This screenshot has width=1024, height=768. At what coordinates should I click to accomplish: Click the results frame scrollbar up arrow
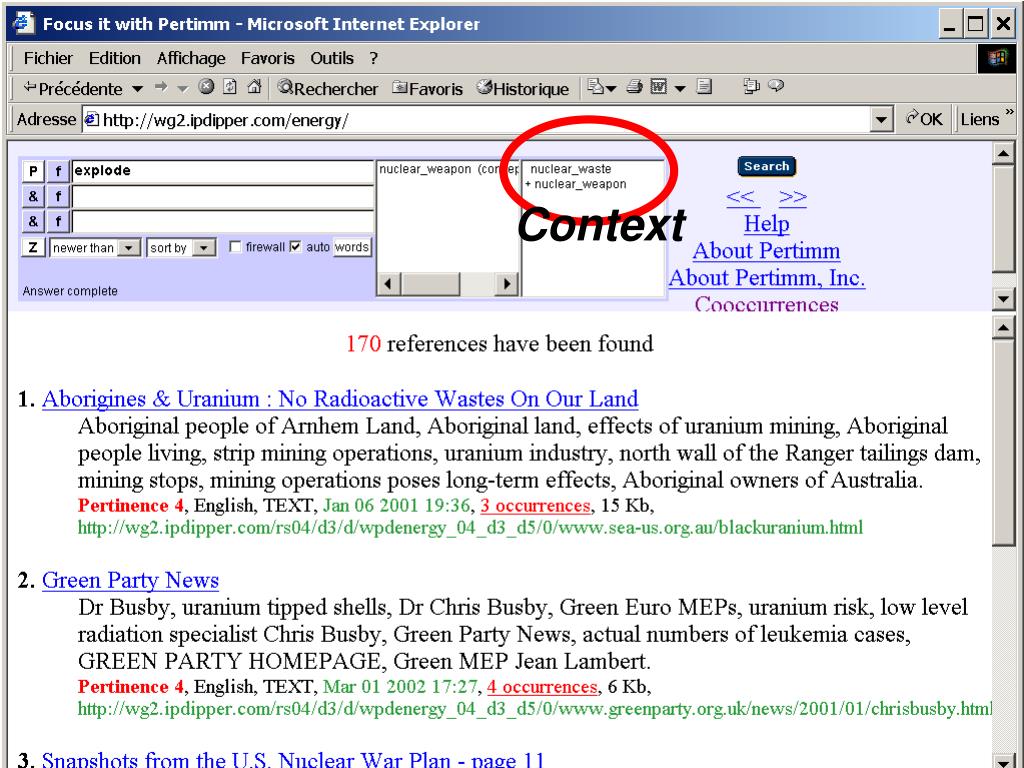pos(1003,327)
